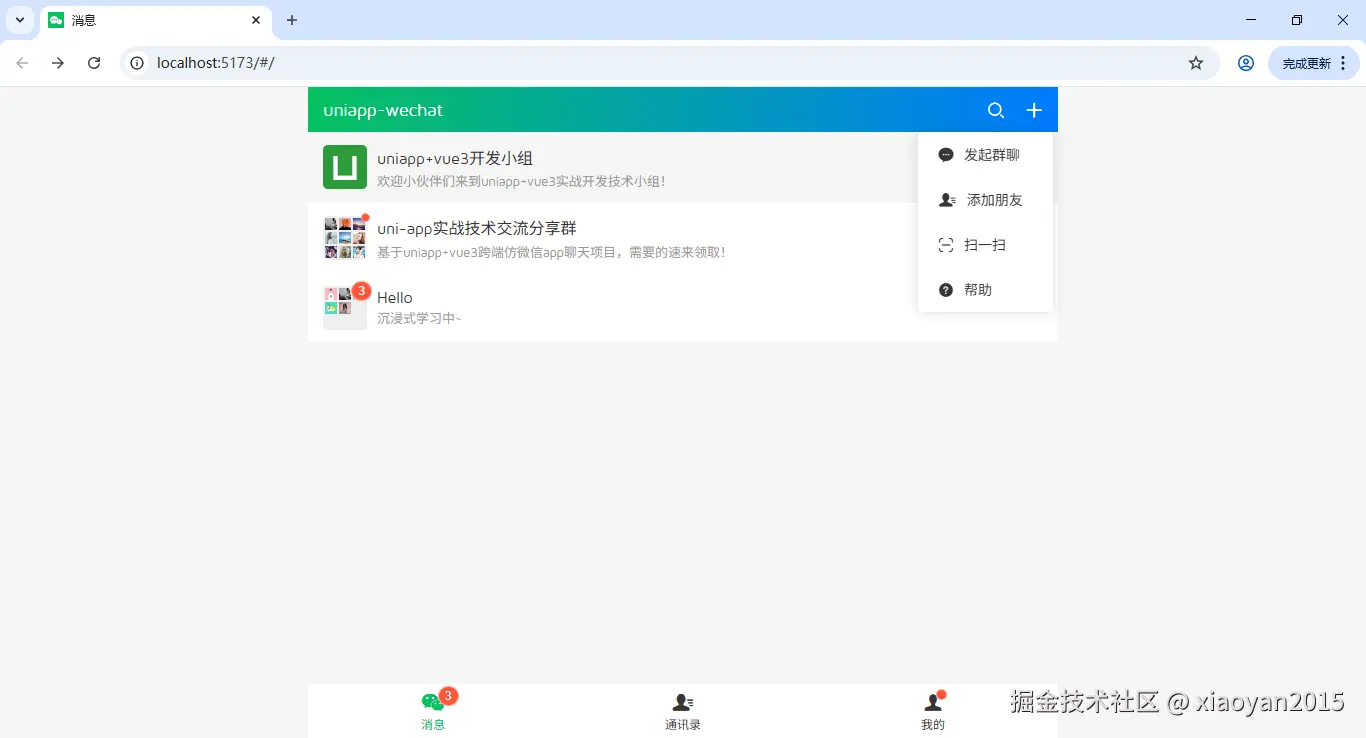
Task: Open the search magnifier in app header
Action: tap(996, 110)
